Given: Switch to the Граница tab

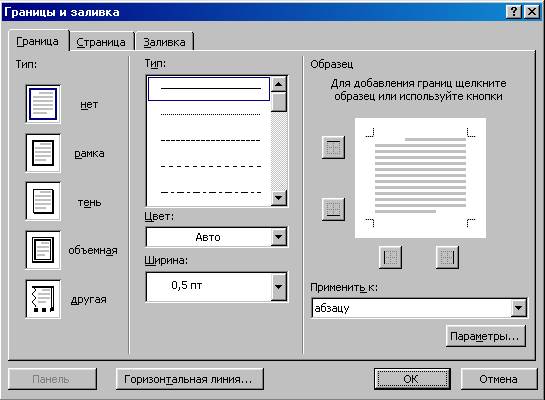Looking at the screenshot, I should (x=38, y=41).
